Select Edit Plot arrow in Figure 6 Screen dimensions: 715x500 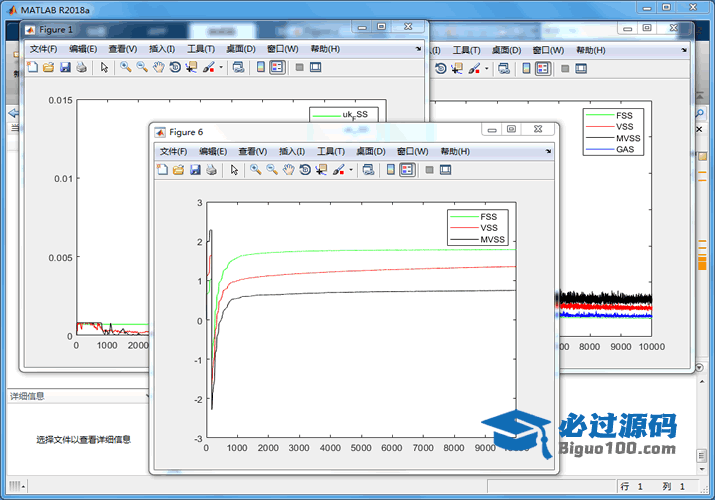234,170
